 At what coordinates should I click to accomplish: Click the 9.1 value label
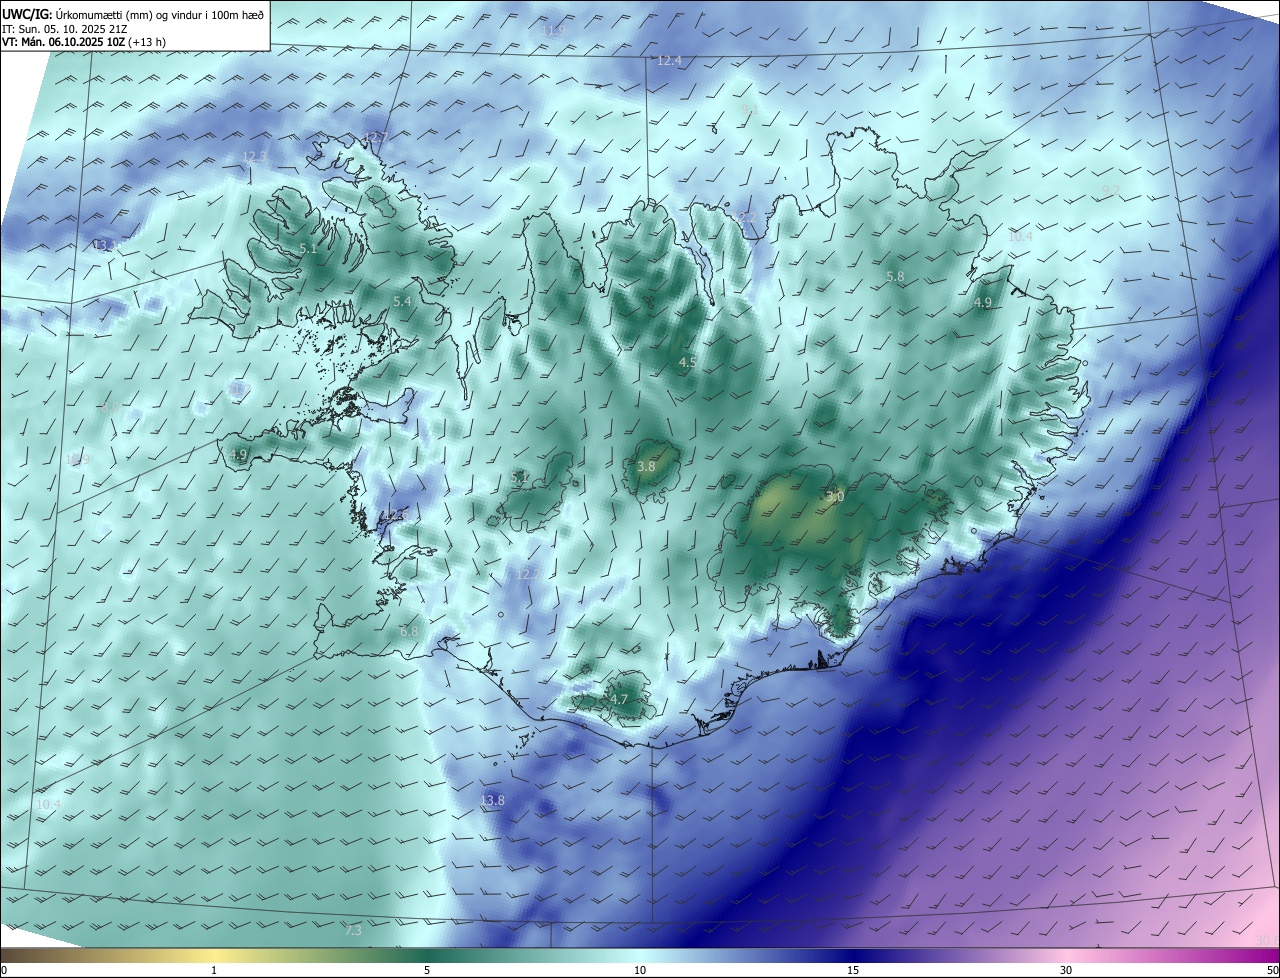pyautogui.click(x=749, y=109)
